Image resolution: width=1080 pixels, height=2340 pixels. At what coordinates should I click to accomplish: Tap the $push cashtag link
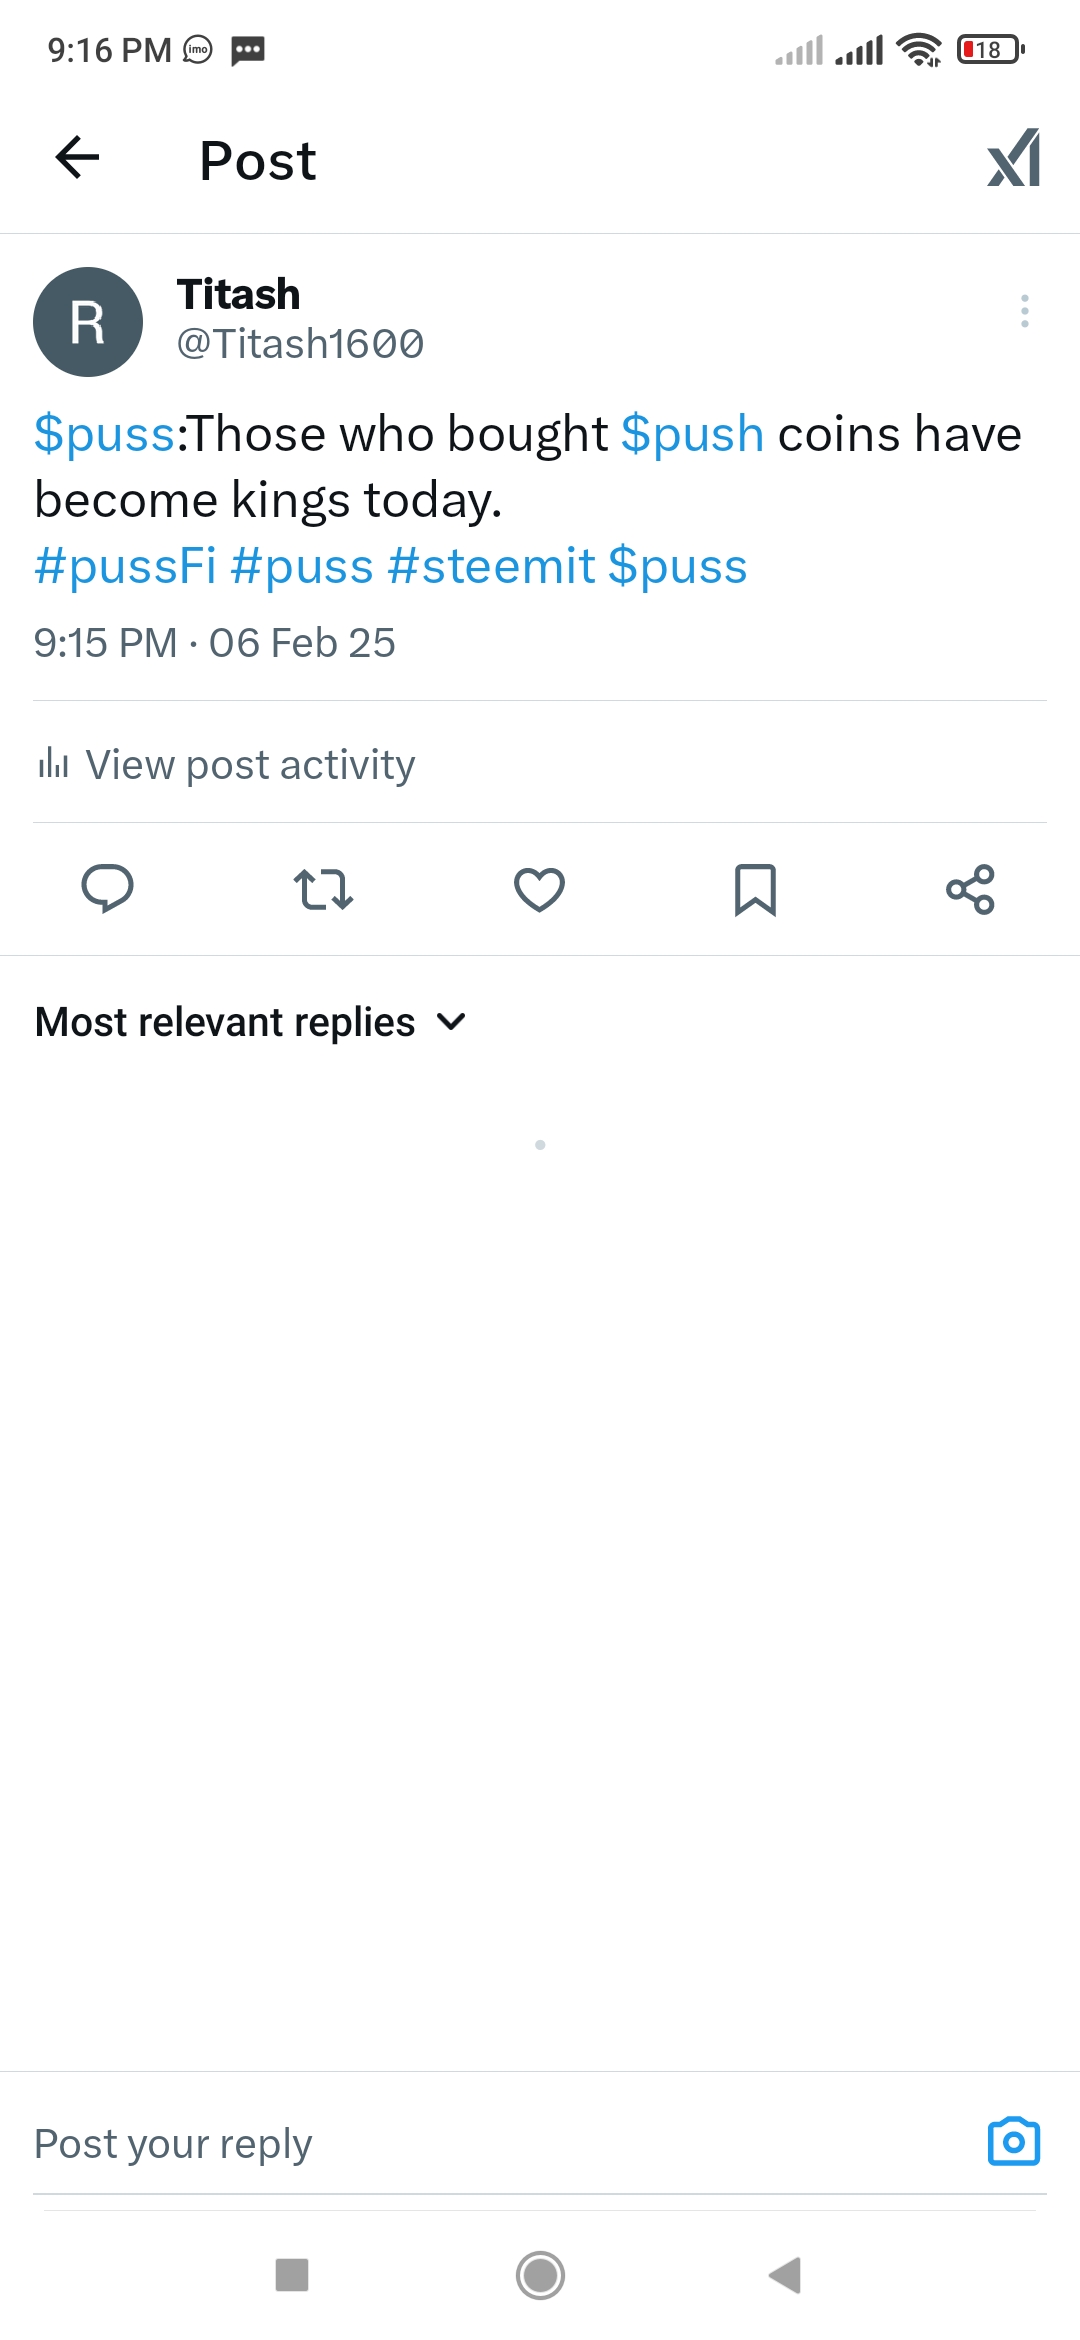pyautogui.click(x=692, y=434)
